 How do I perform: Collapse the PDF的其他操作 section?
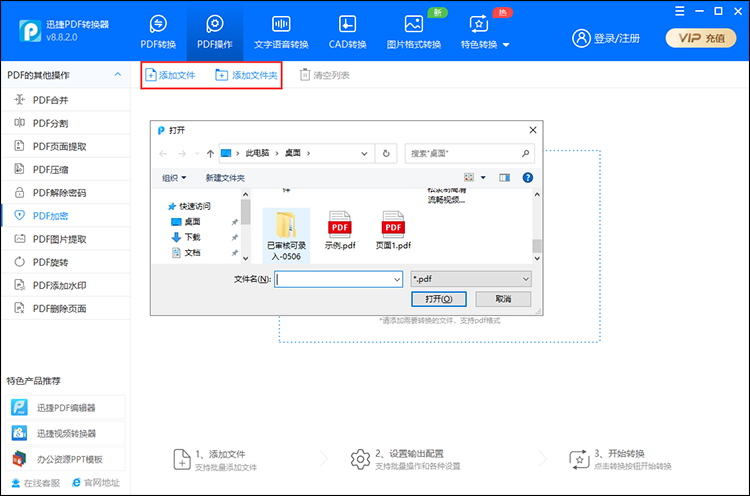click(118, 75)
